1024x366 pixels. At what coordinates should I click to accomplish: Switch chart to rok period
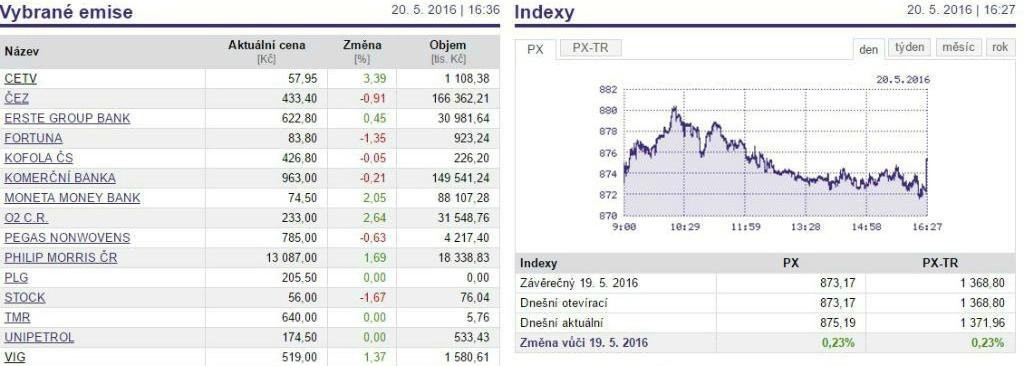[1000, 48]
